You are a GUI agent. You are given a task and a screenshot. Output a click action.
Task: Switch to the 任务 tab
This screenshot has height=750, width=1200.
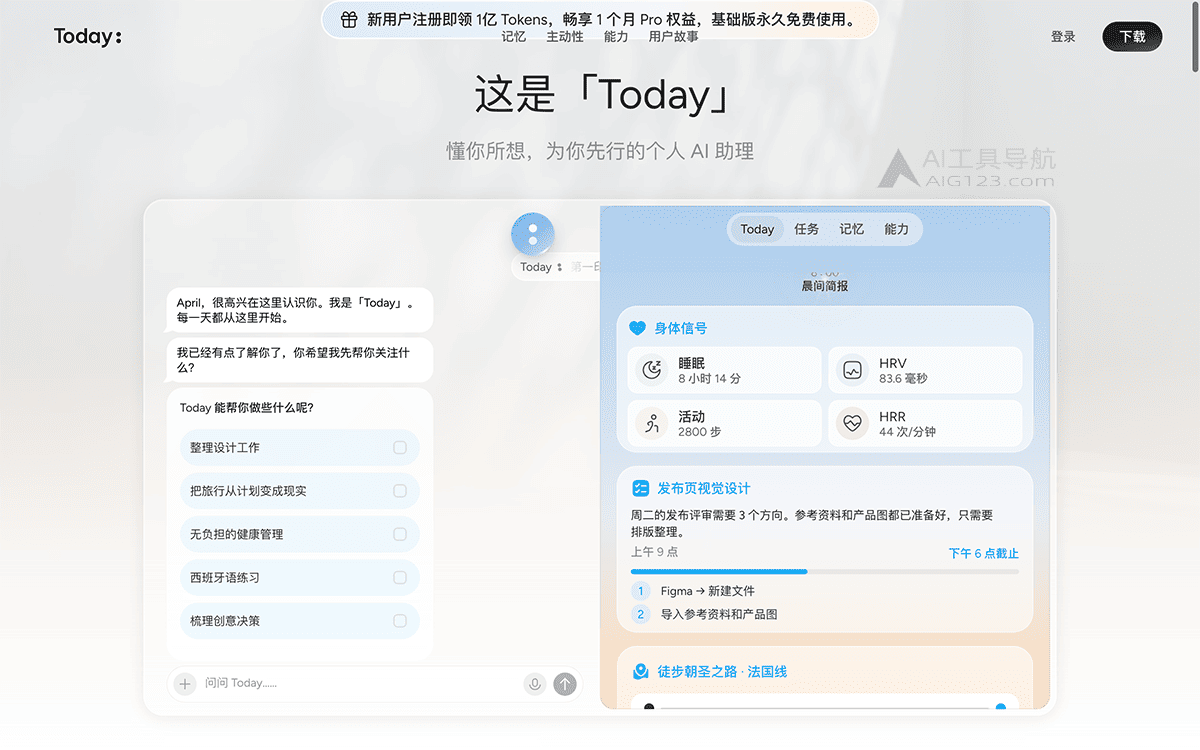[806, 229]
